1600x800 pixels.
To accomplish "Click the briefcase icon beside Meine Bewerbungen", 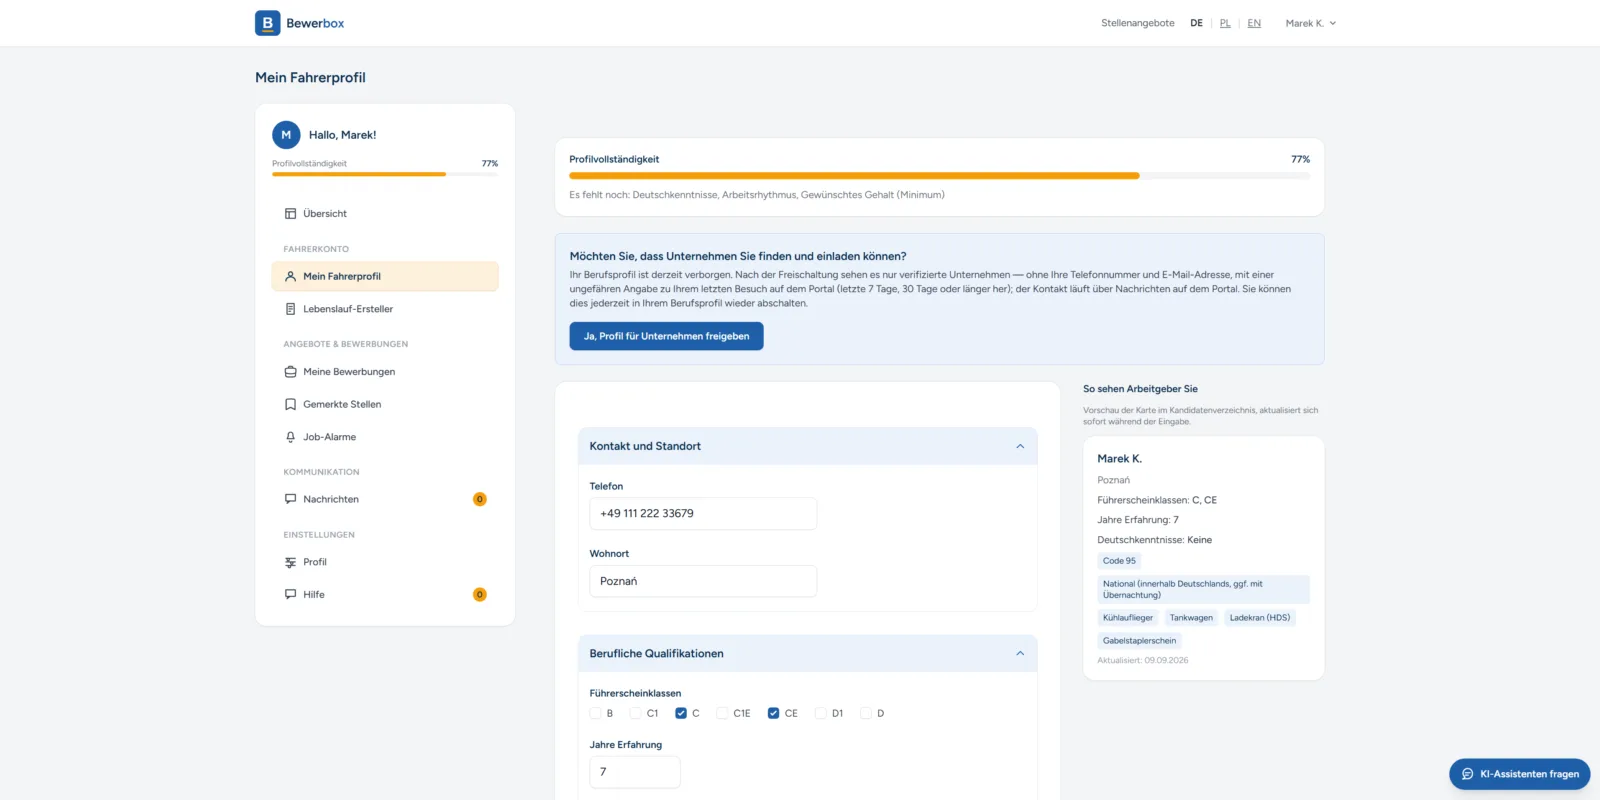I will pos(290,372).
